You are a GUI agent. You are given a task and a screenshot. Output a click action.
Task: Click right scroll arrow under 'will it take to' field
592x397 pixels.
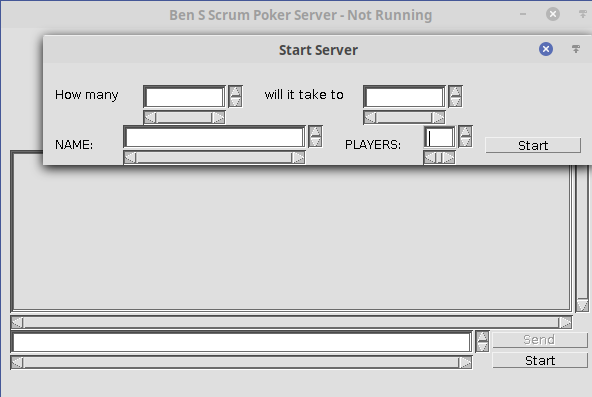coord(438,118)
